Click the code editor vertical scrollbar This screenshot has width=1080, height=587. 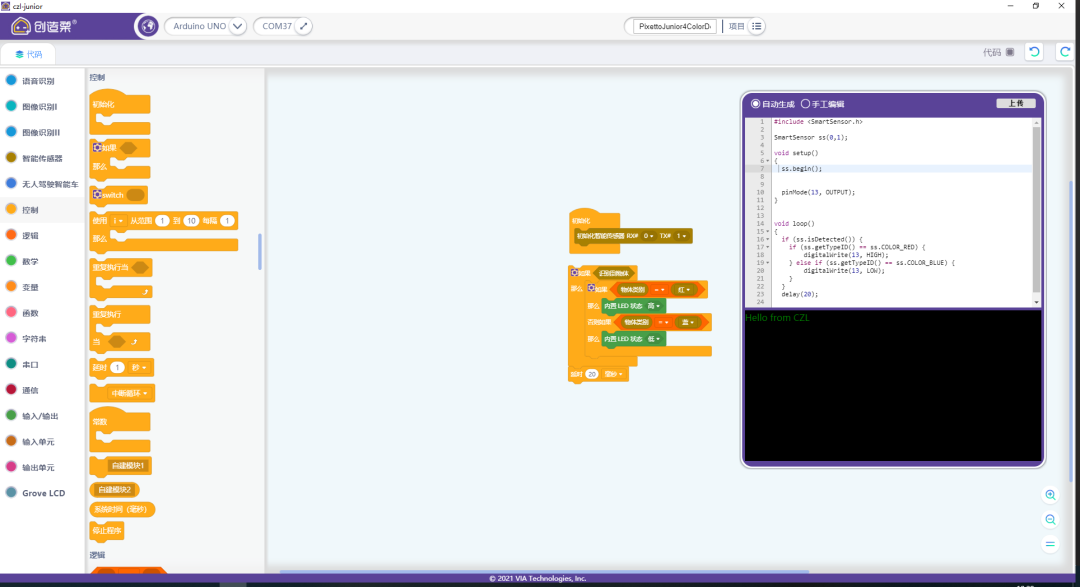coord(1036,210)
